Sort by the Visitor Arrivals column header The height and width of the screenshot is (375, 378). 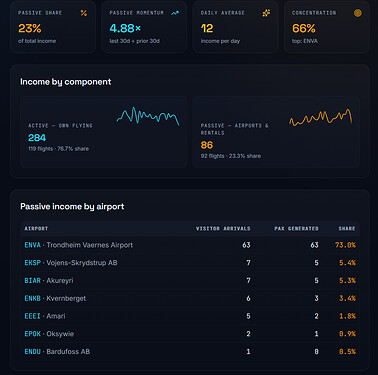tap(223, 228)
